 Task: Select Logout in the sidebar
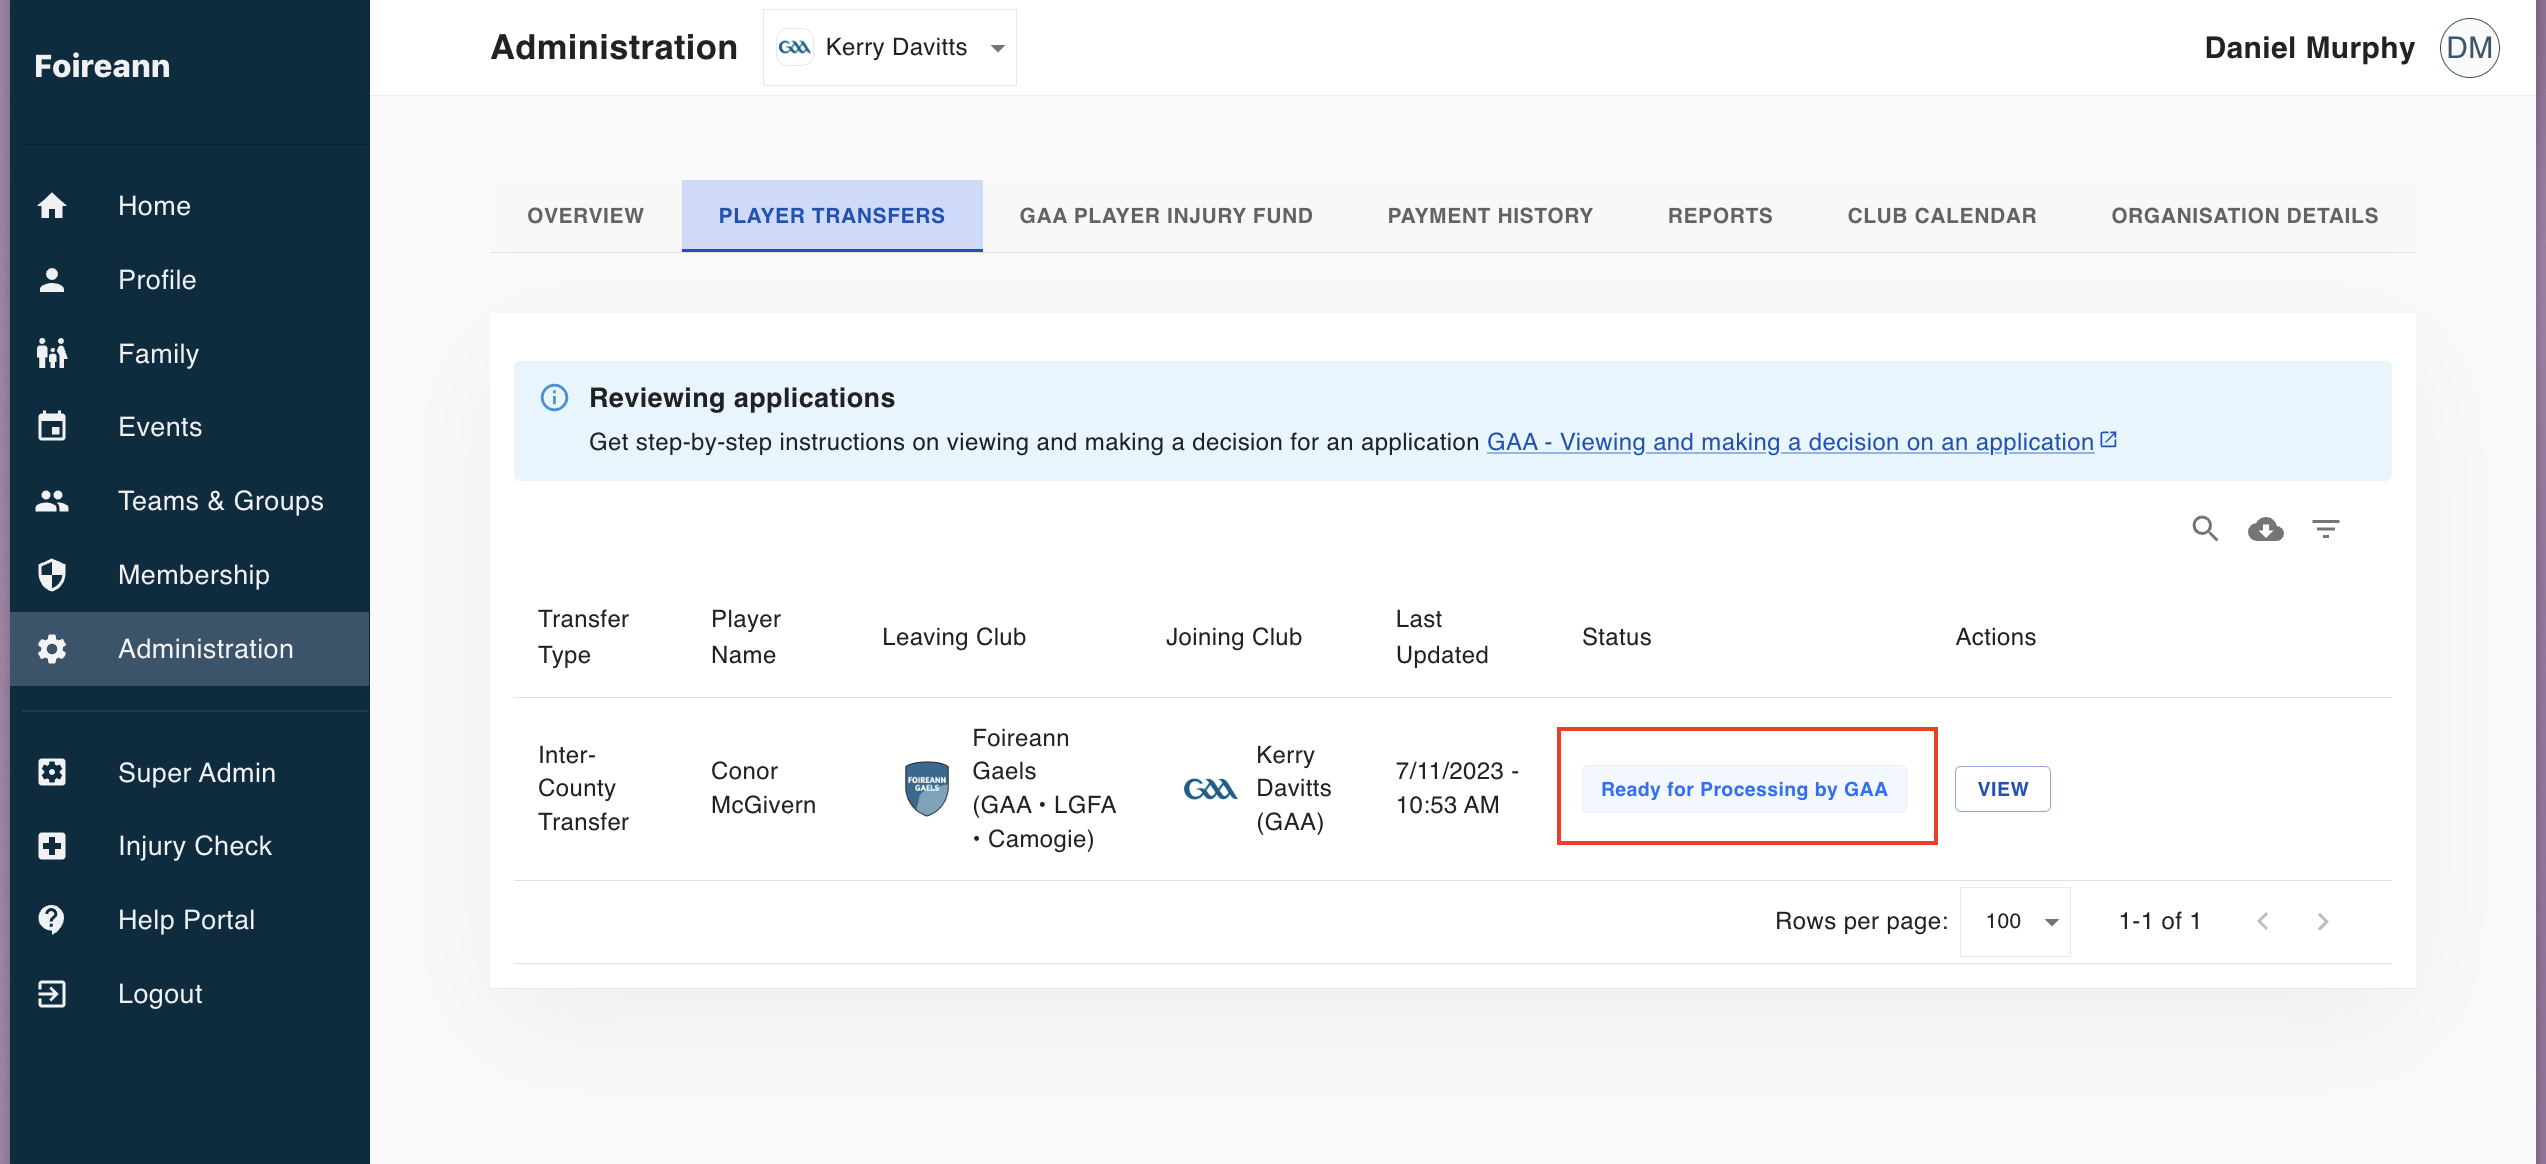[190, 994]
